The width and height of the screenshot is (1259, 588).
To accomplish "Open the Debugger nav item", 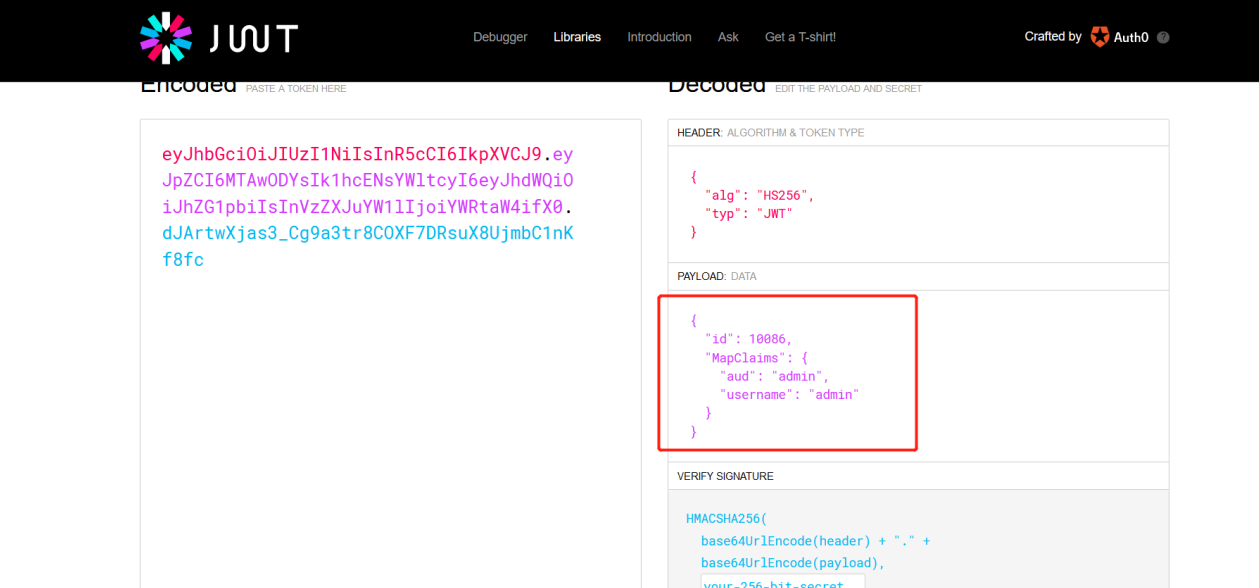I will pos(500,37).
